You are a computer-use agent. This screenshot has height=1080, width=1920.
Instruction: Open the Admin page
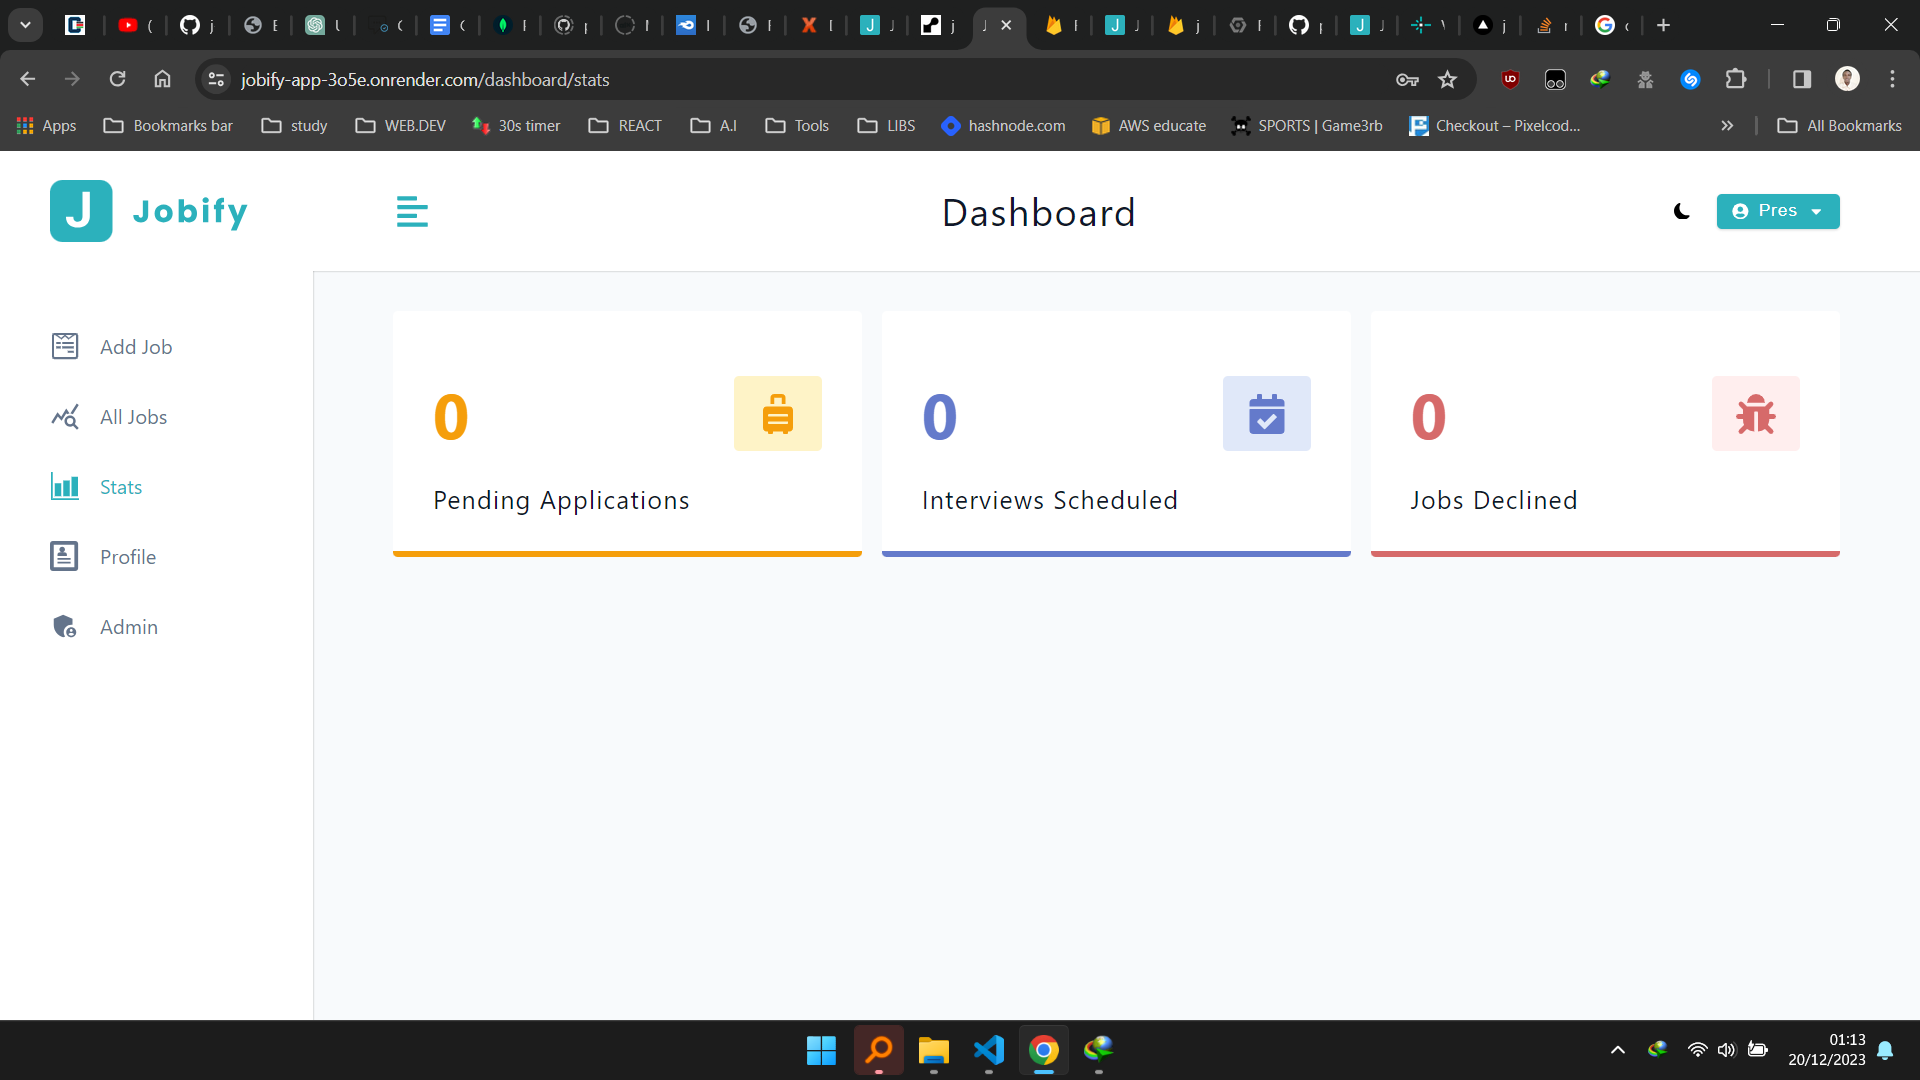tap(105, 627)
